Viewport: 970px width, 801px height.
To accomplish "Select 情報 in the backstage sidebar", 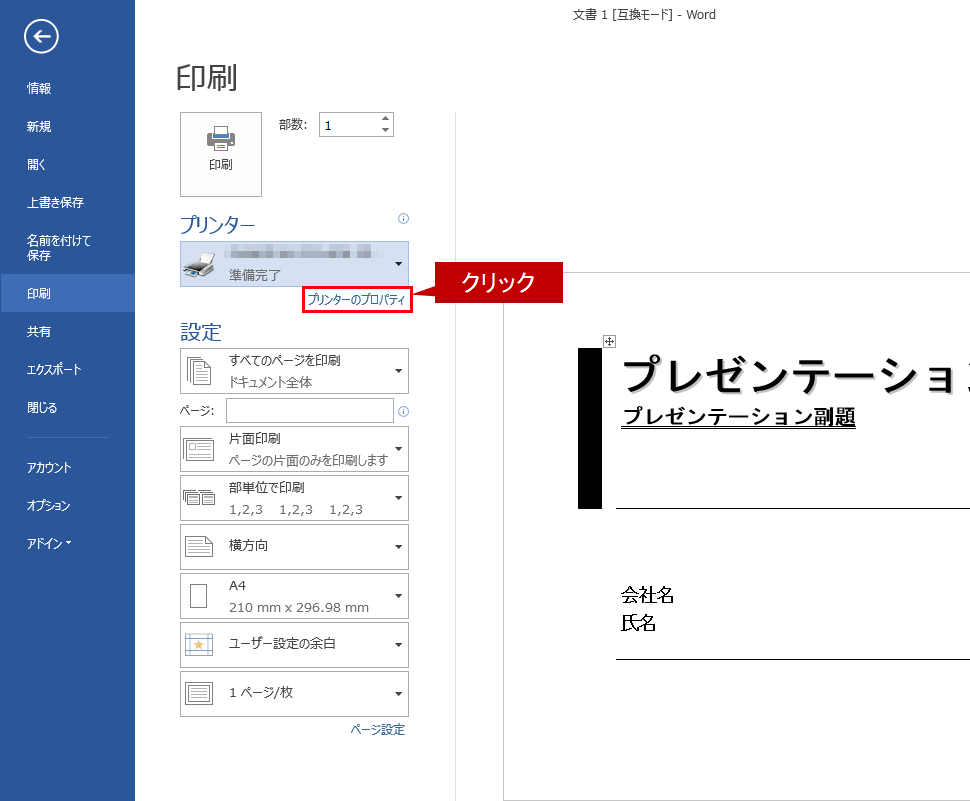I will 39,88.
